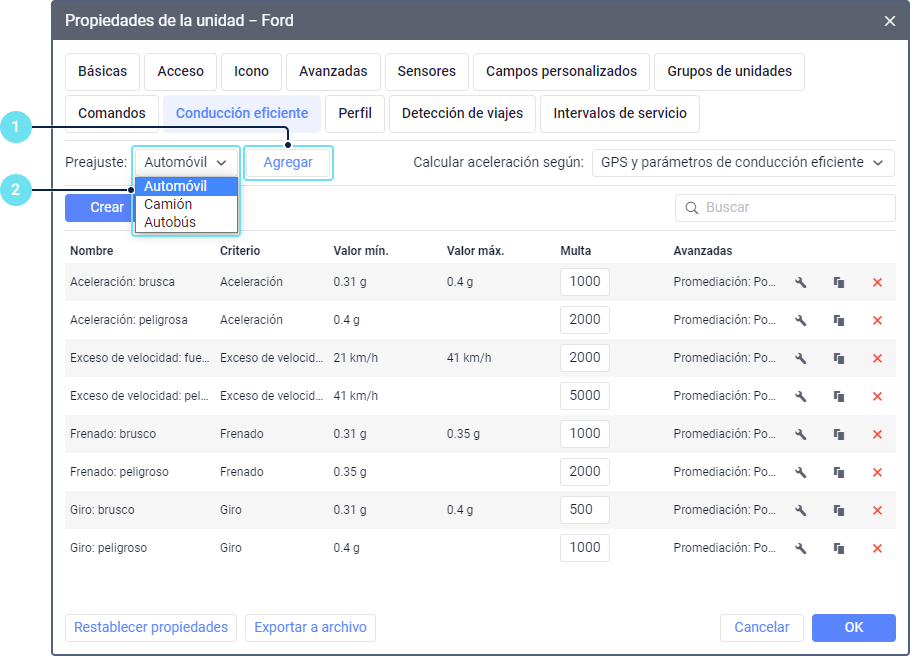Click the Crear button
Image resolution: width=910 pixels, height=656 pixels.
[100, 208]
